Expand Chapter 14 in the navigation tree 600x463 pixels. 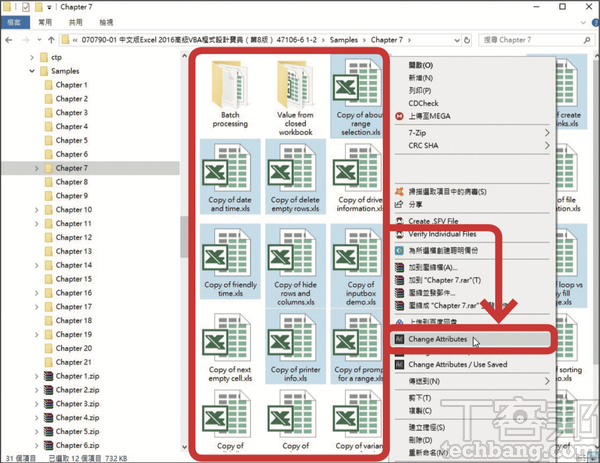[x=37, y=265]
